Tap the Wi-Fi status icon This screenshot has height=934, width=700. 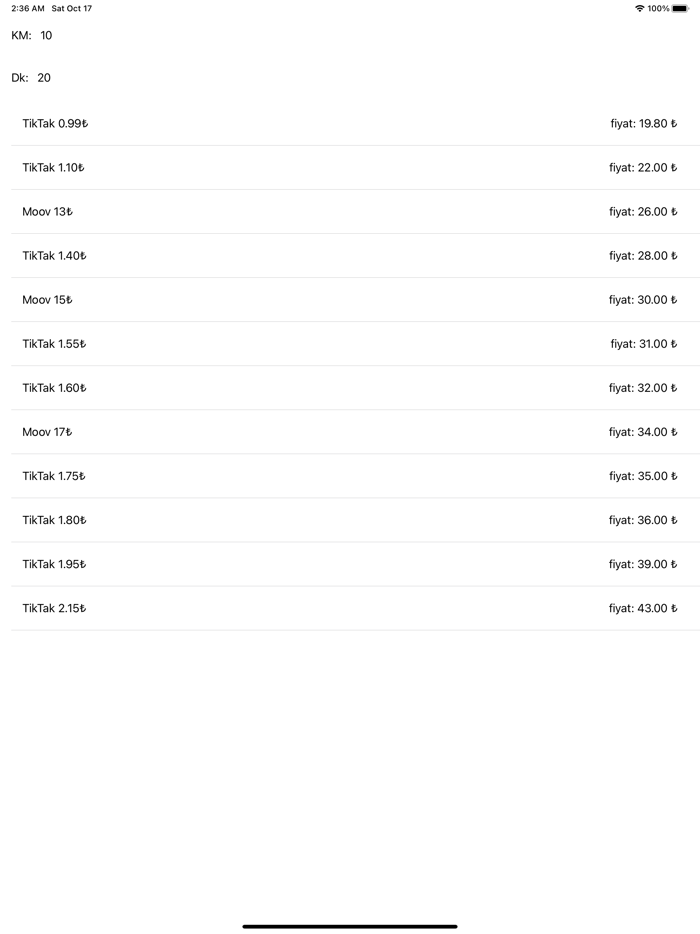[639, 8]
